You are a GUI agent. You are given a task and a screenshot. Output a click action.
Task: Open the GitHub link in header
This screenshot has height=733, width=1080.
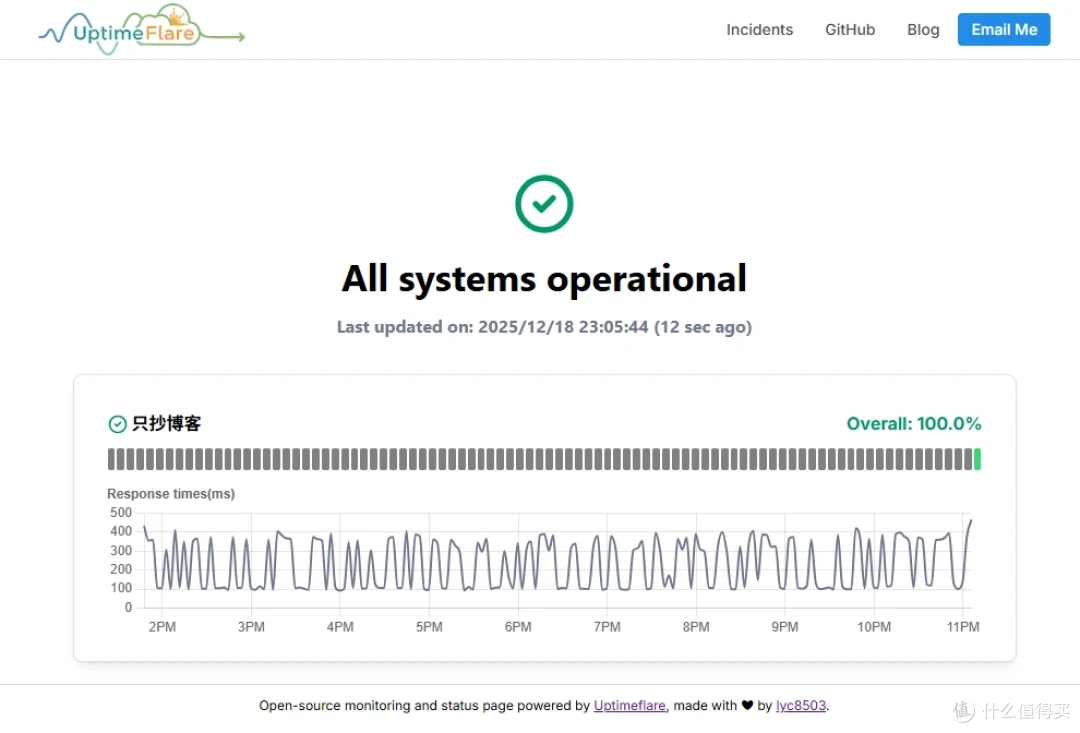click(x=850, y=30)
